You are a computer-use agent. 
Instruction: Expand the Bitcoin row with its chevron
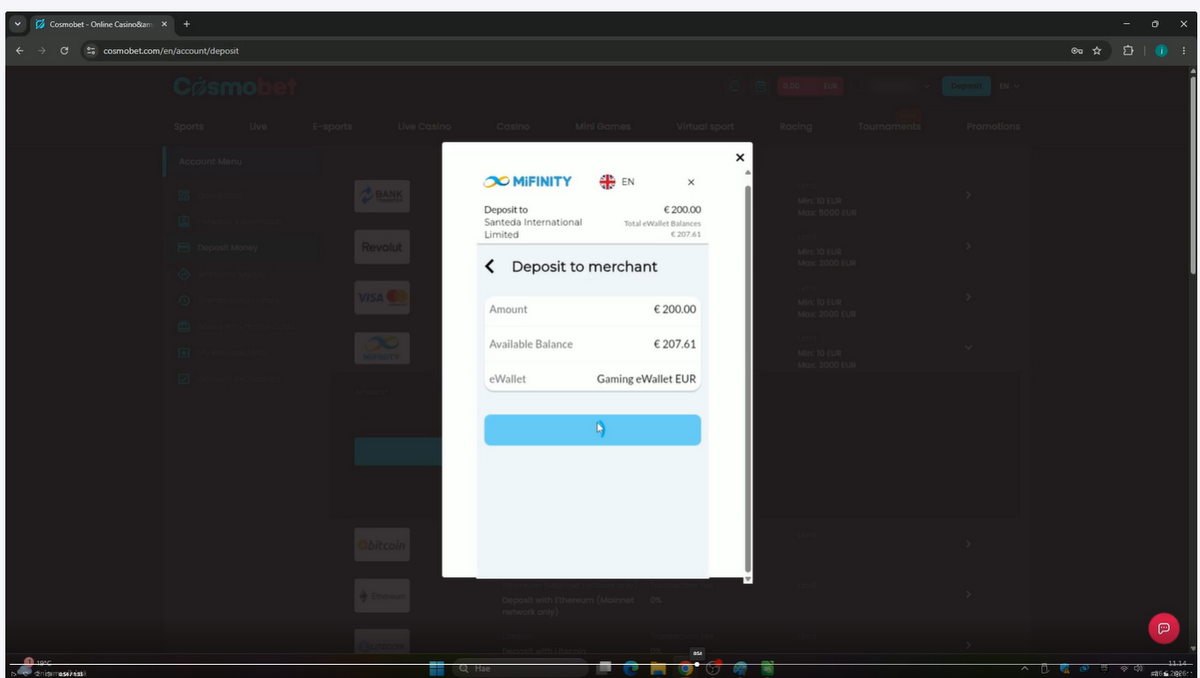[968, 544]
